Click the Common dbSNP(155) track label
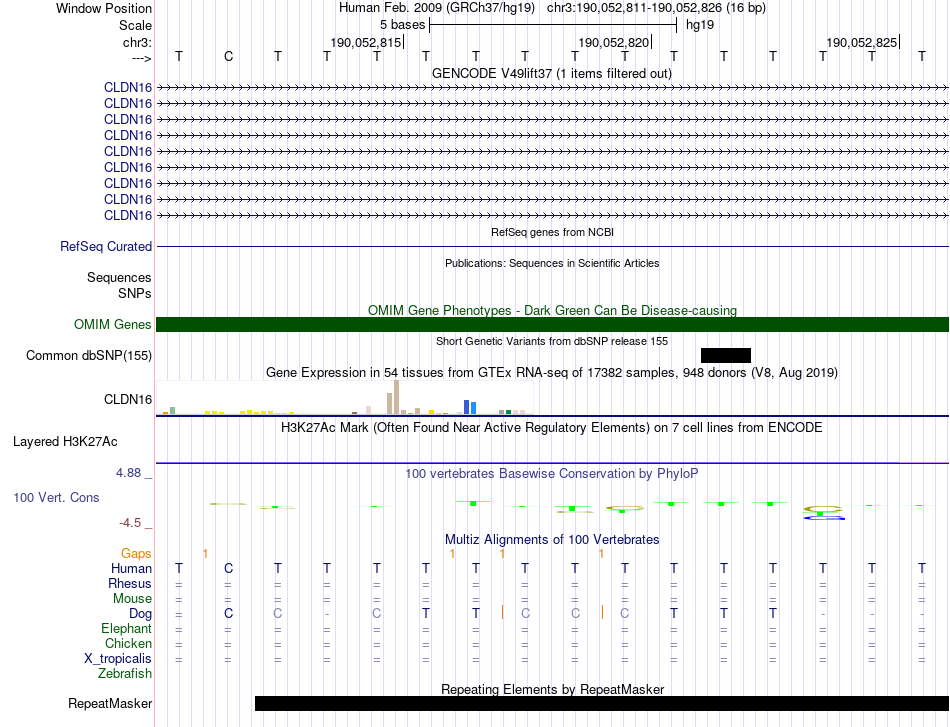The image size is (950, 727). [89, 356]
